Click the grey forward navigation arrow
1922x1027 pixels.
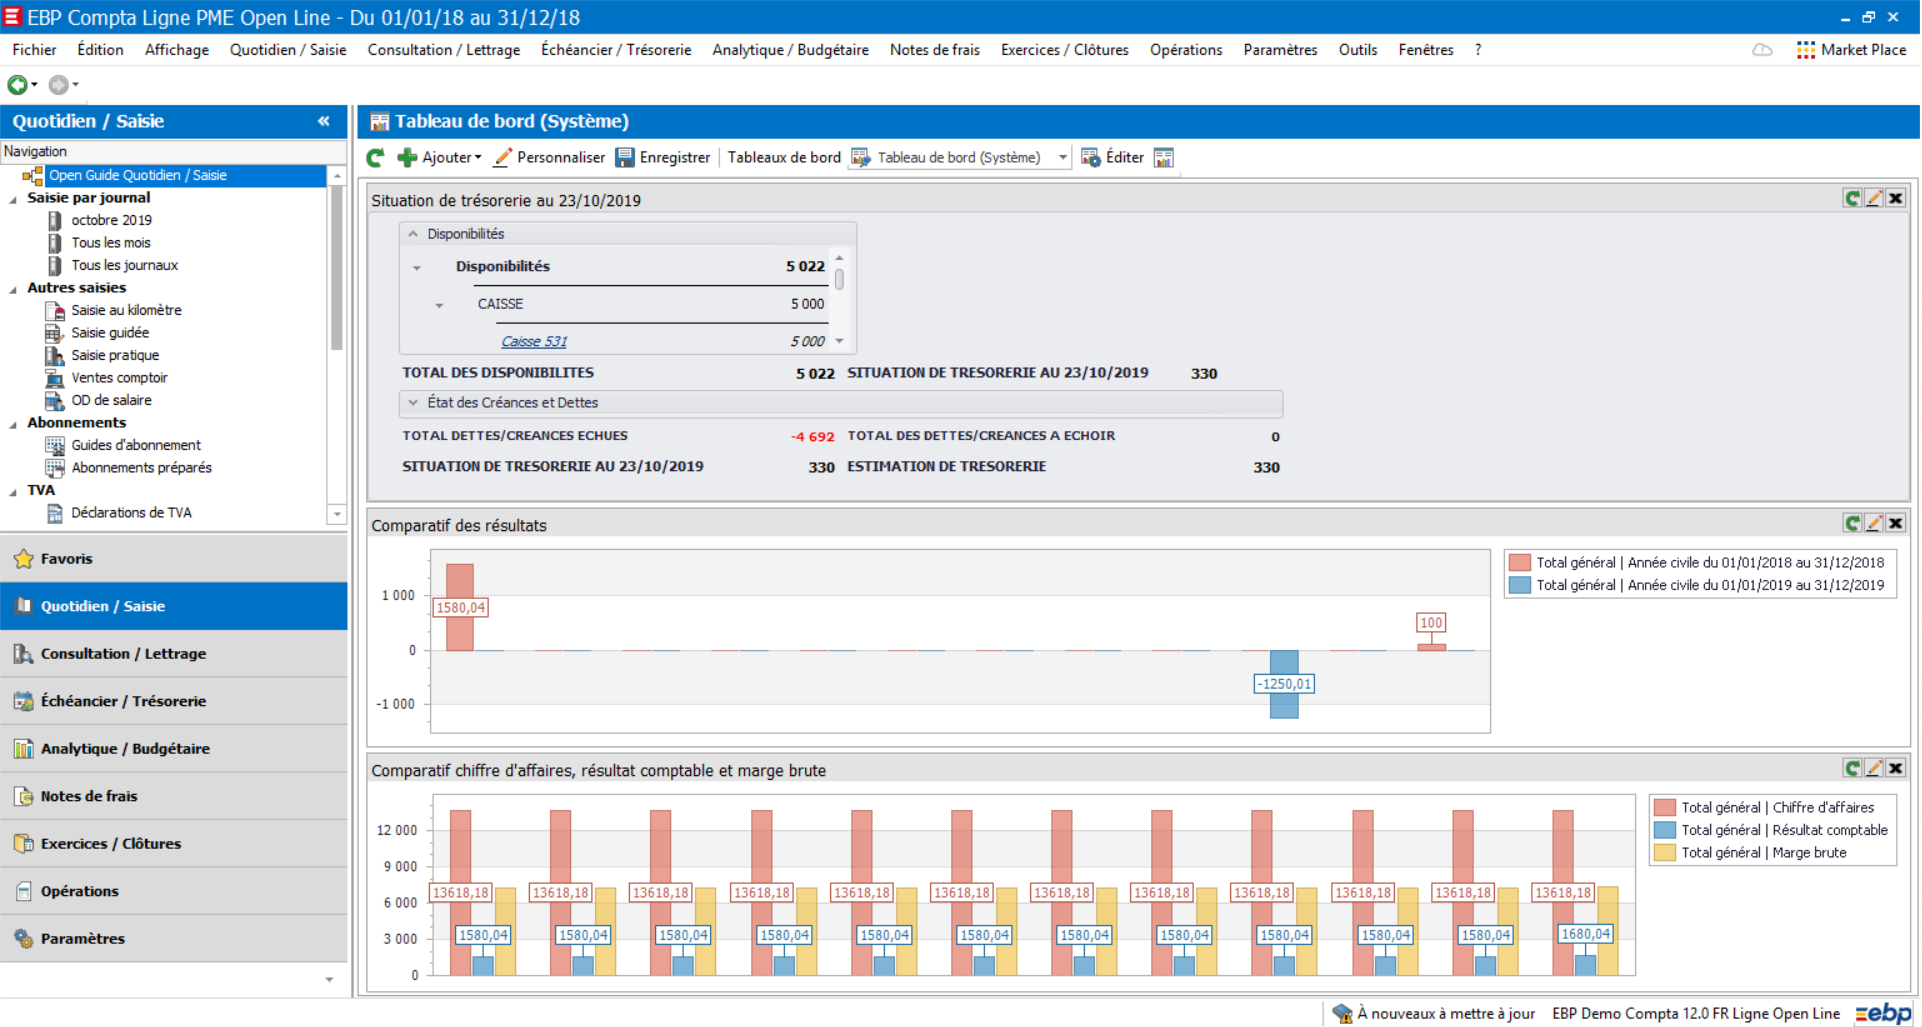click(x=59, y=85)
